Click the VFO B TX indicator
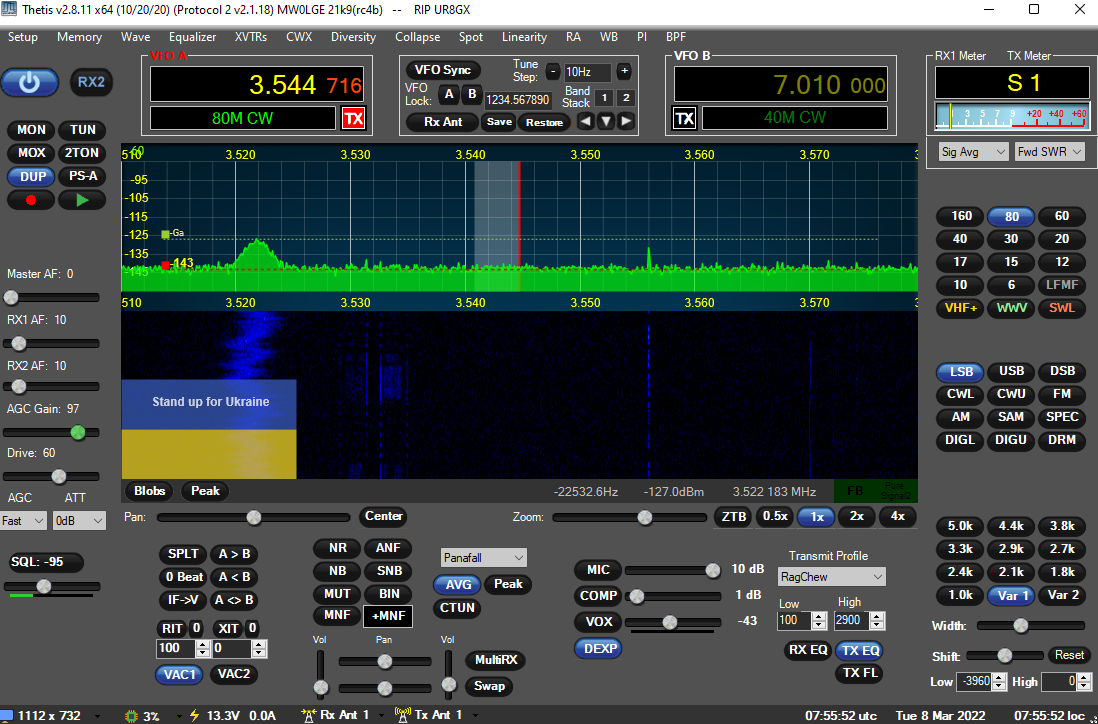 coord(684,119)
